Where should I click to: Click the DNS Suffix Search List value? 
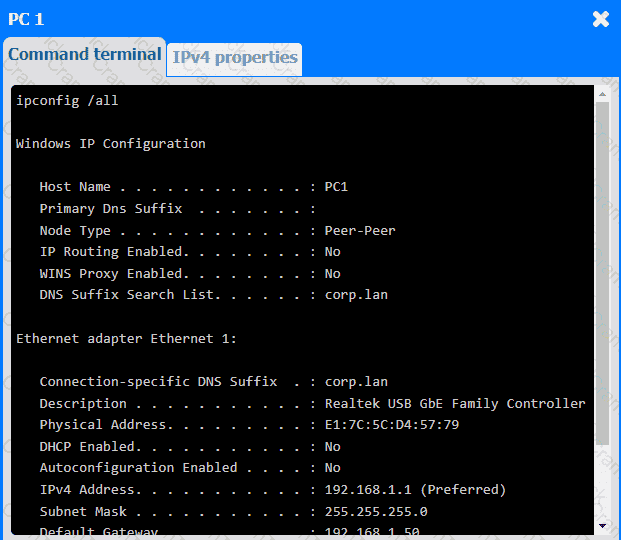tap(356, 295)
